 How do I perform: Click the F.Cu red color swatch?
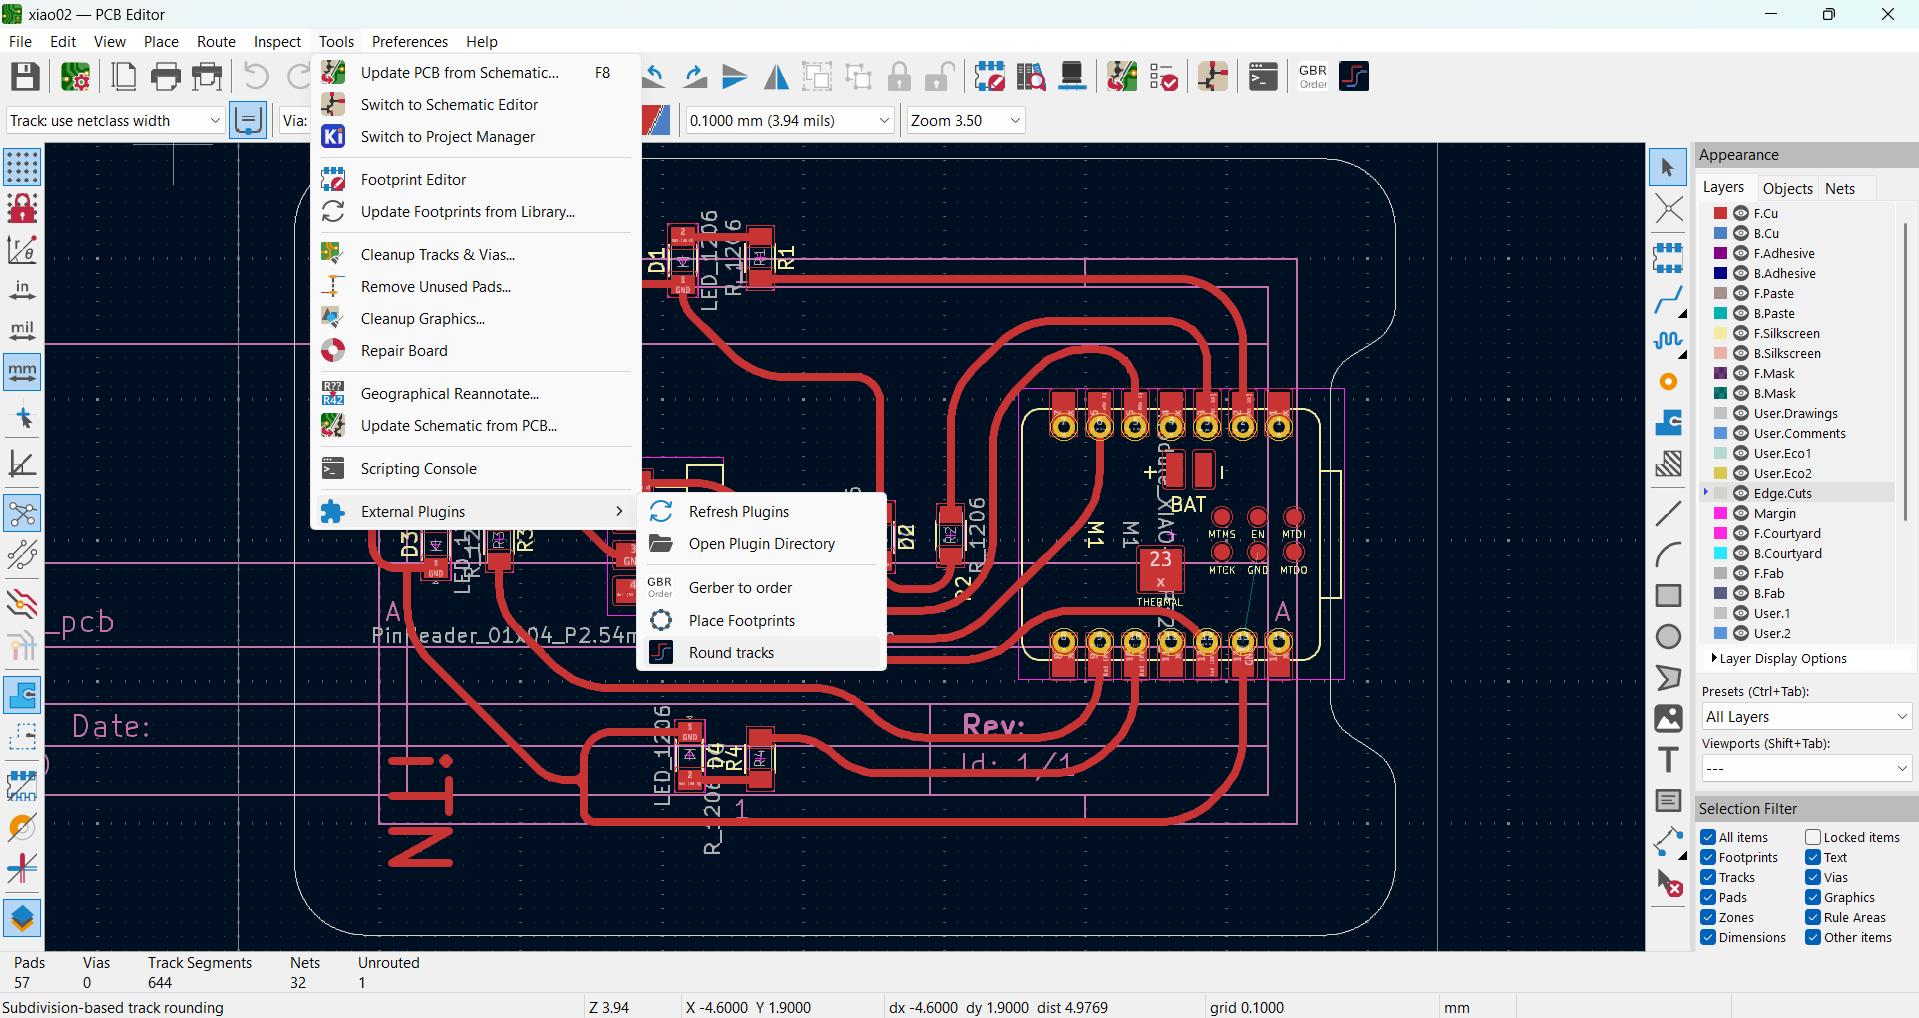(1720, 213)
